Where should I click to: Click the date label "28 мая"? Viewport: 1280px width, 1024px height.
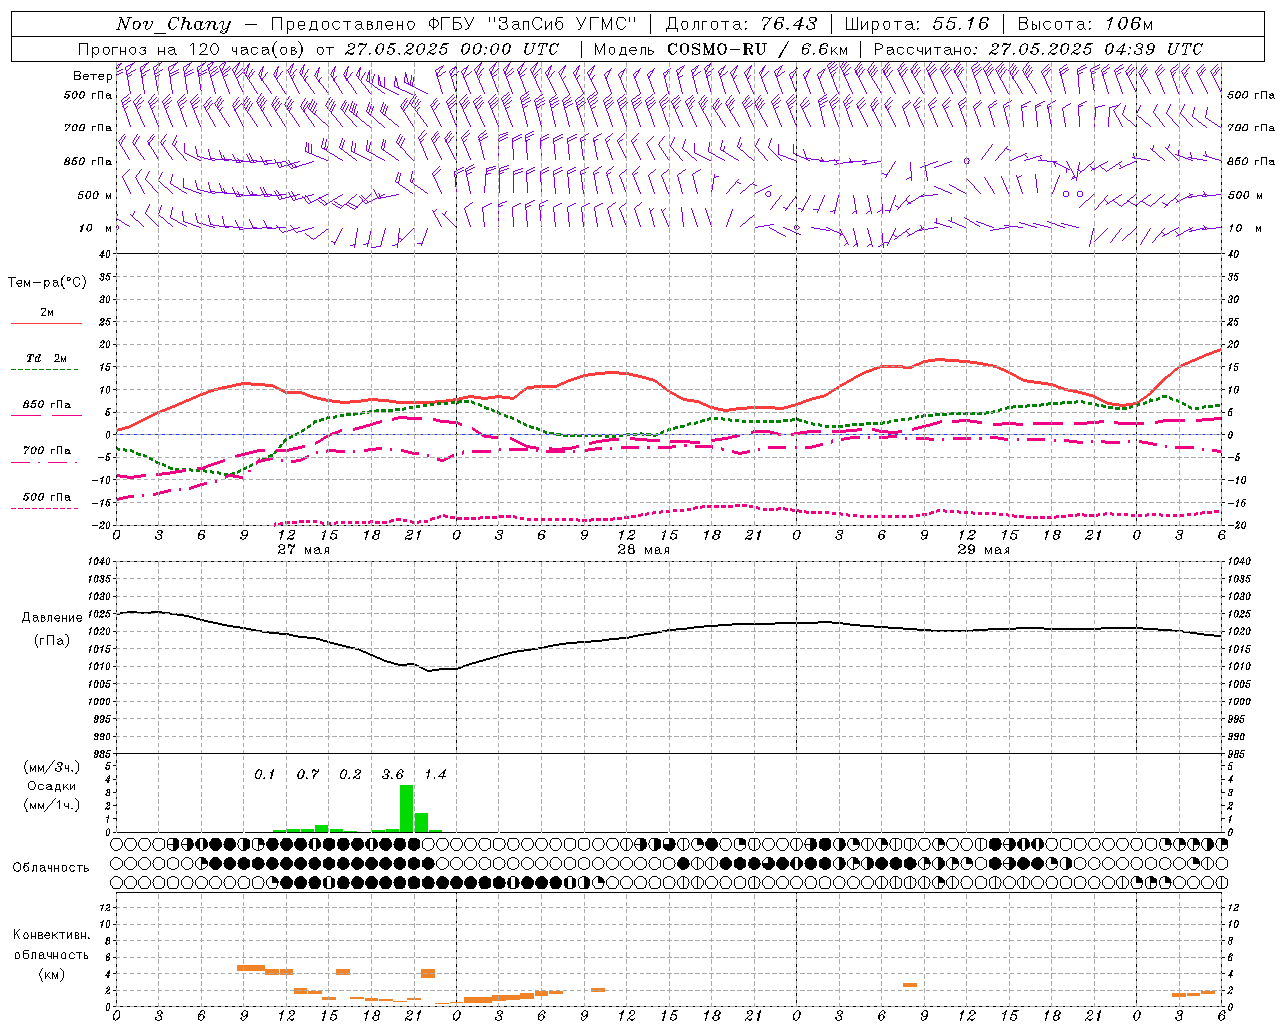644,550
